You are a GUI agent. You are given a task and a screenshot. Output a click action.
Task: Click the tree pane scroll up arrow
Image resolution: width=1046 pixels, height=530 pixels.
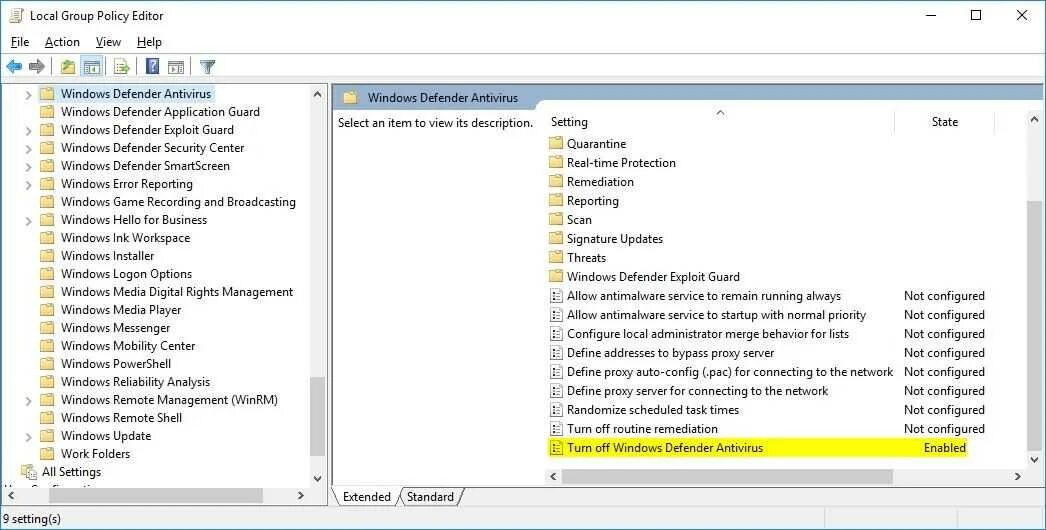click(x=318, y=95)
